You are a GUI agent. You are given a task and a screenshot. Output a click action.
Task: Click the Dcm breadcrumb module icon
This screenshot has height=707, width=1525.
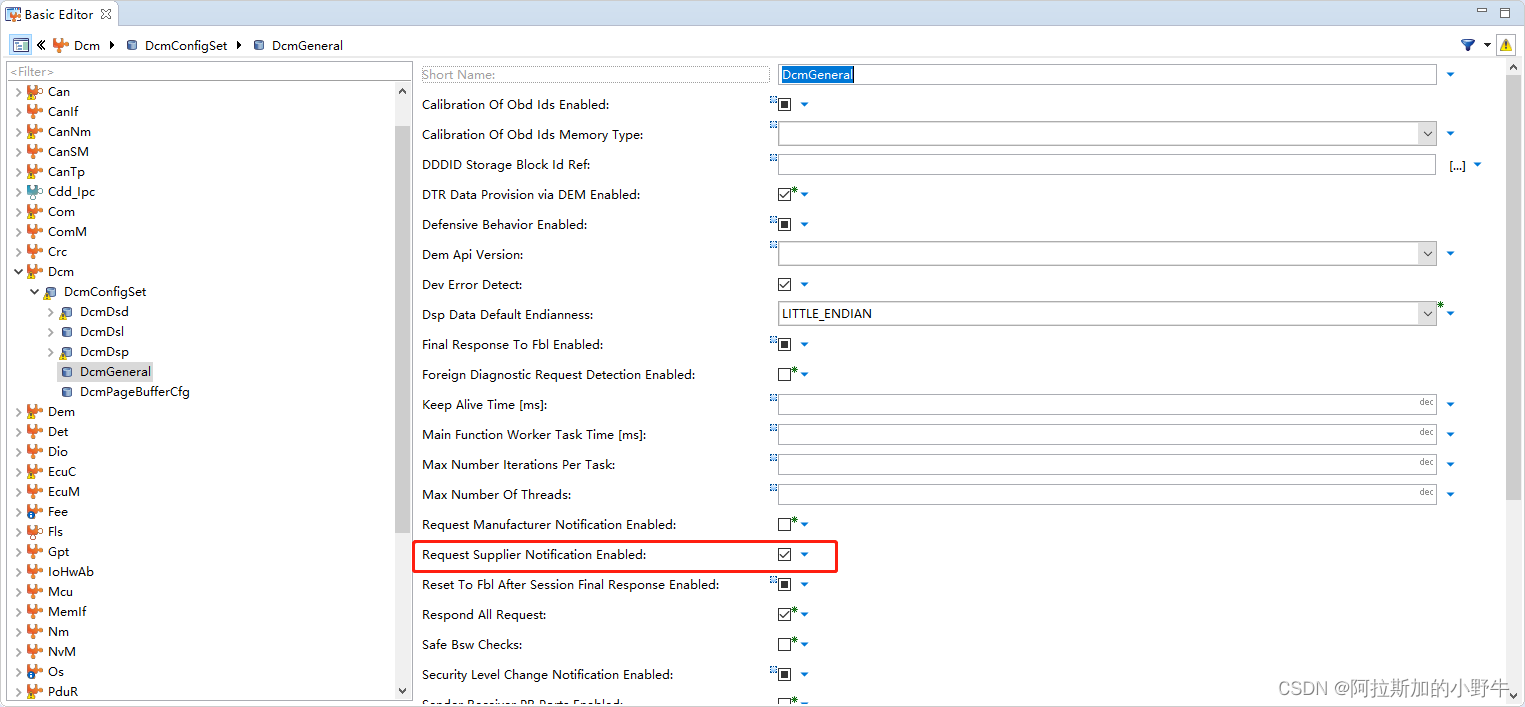[x=61, y=45]
